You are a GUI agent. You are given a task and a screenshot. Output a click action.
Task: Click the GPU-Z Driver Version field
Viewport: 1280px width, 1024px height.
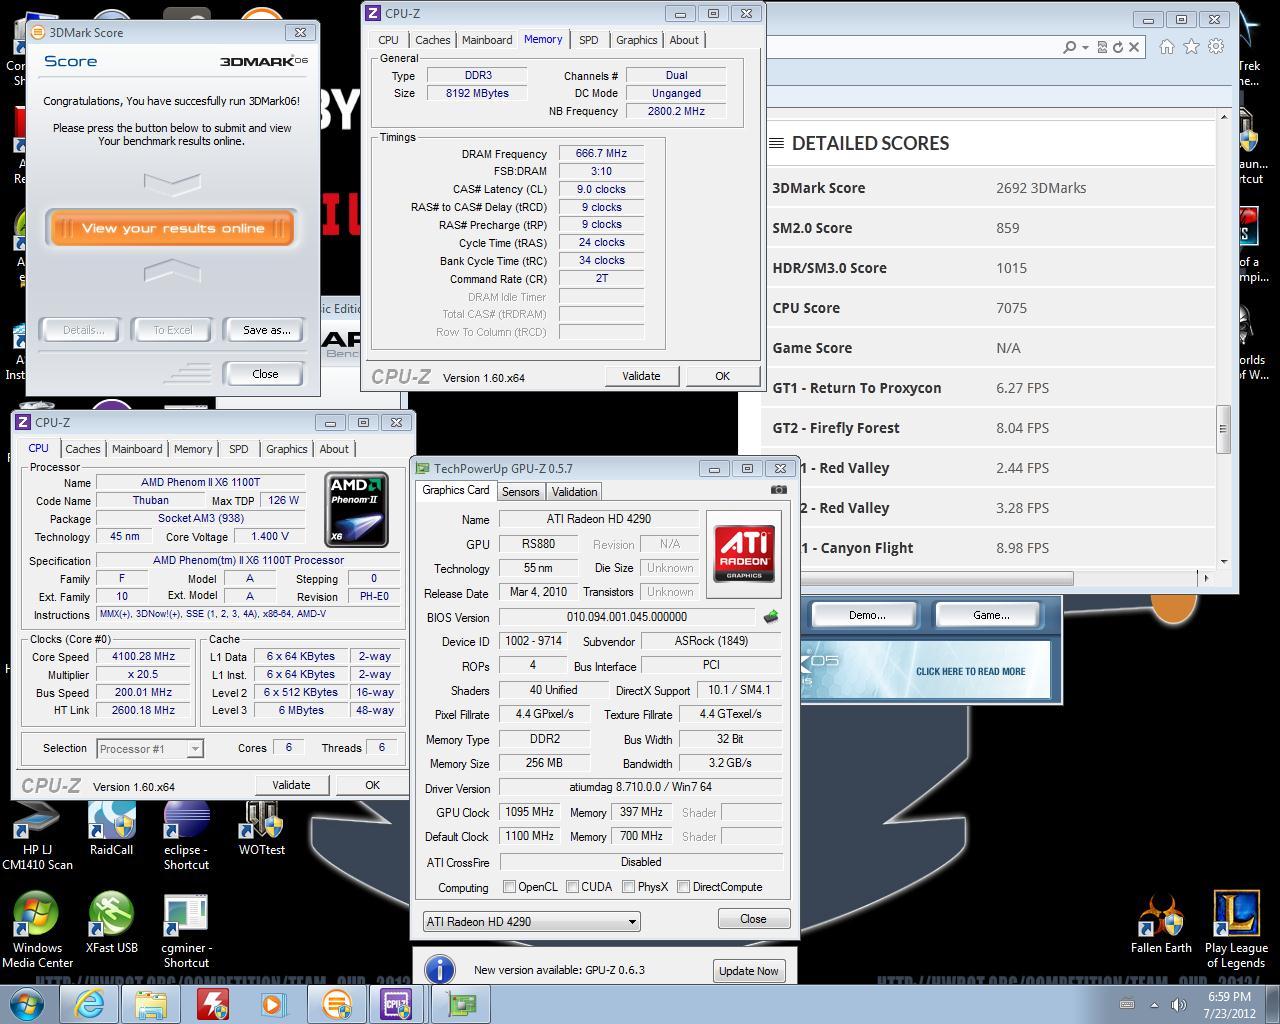[641, 787]
